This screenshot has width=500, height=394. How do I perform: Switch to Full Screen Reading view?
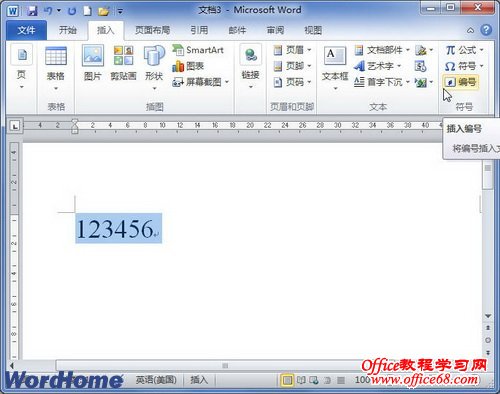(x=301, y=380)
